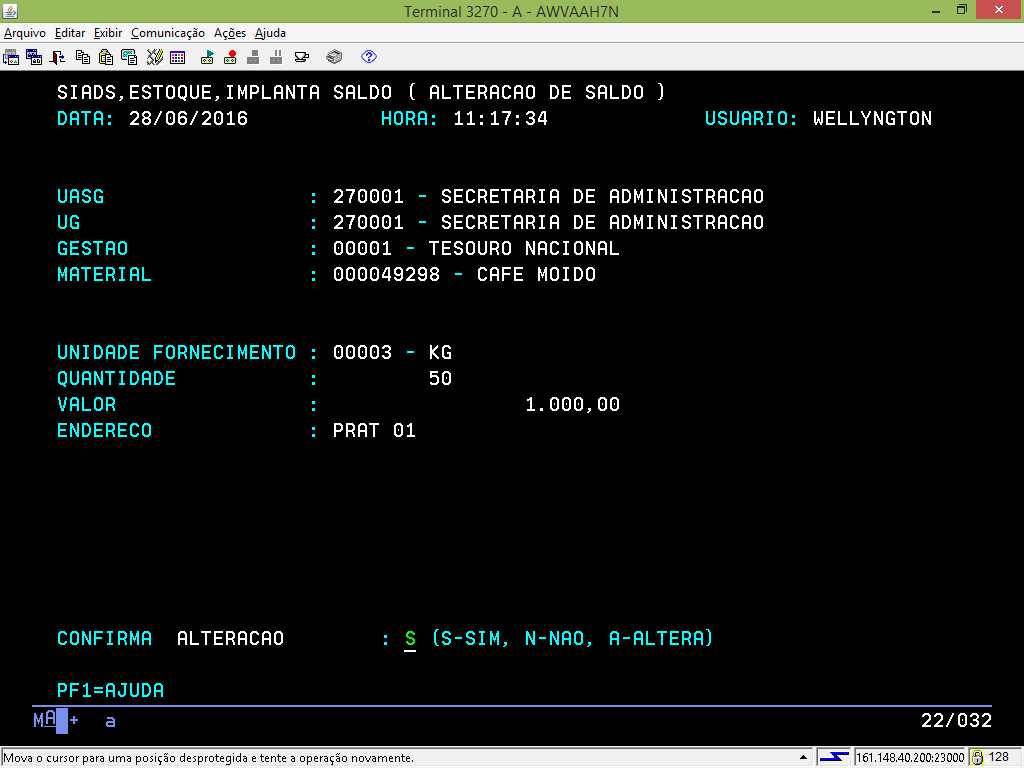
Task: Click the CAFE MOIDO material description
Action: tap(536, 274)
